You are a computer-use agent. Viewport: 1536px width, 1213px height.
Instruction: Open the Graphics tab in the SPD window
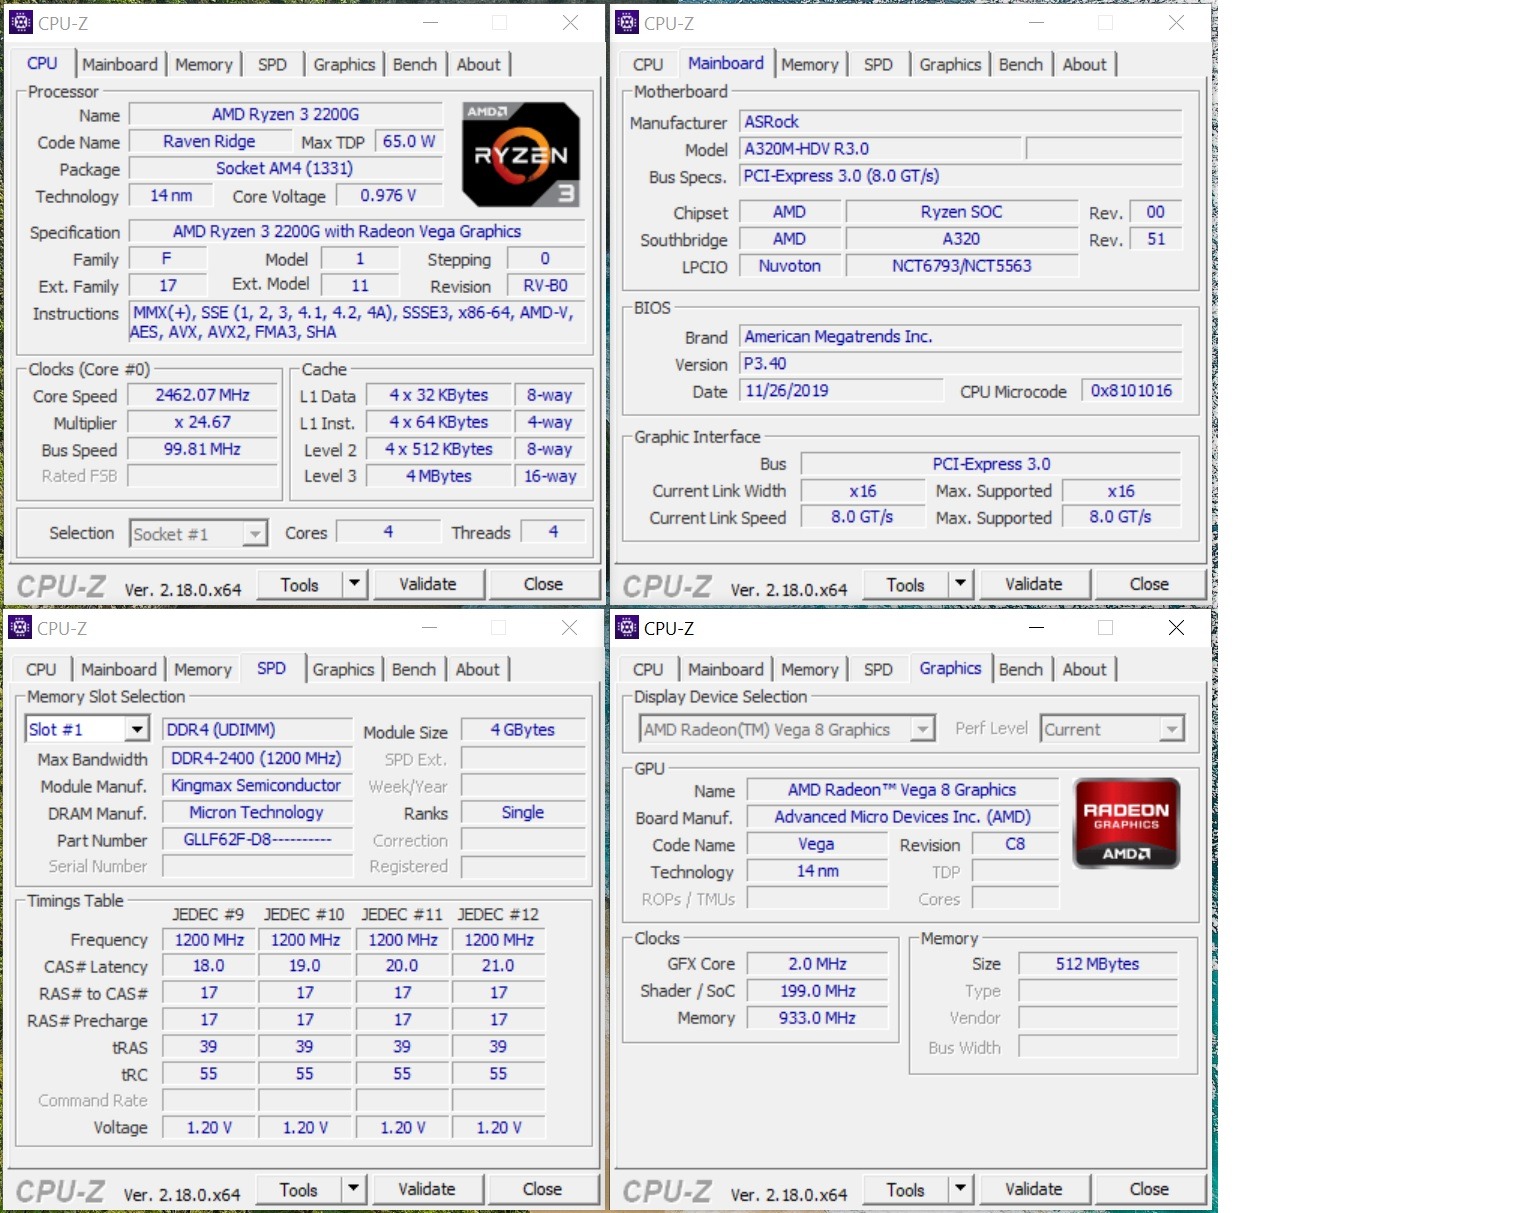tap(343, 669)
